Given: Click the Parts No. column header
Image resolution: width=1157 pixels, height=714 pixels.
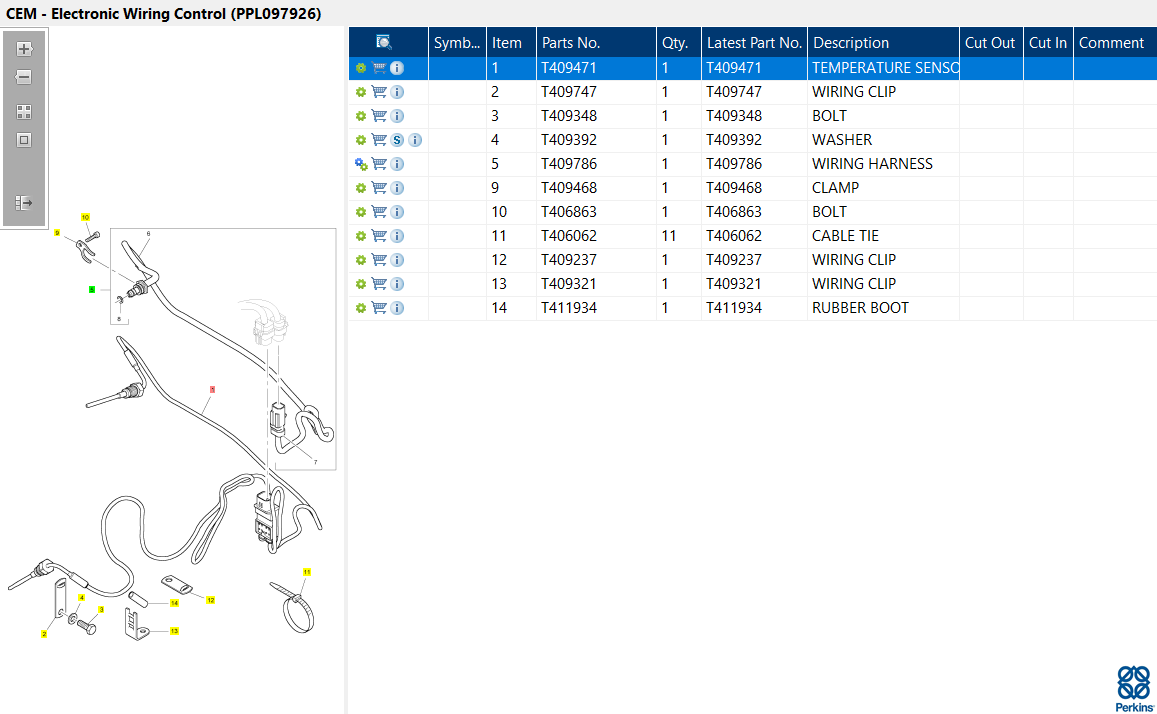Looking at the screenshot, I should point(595,43).
